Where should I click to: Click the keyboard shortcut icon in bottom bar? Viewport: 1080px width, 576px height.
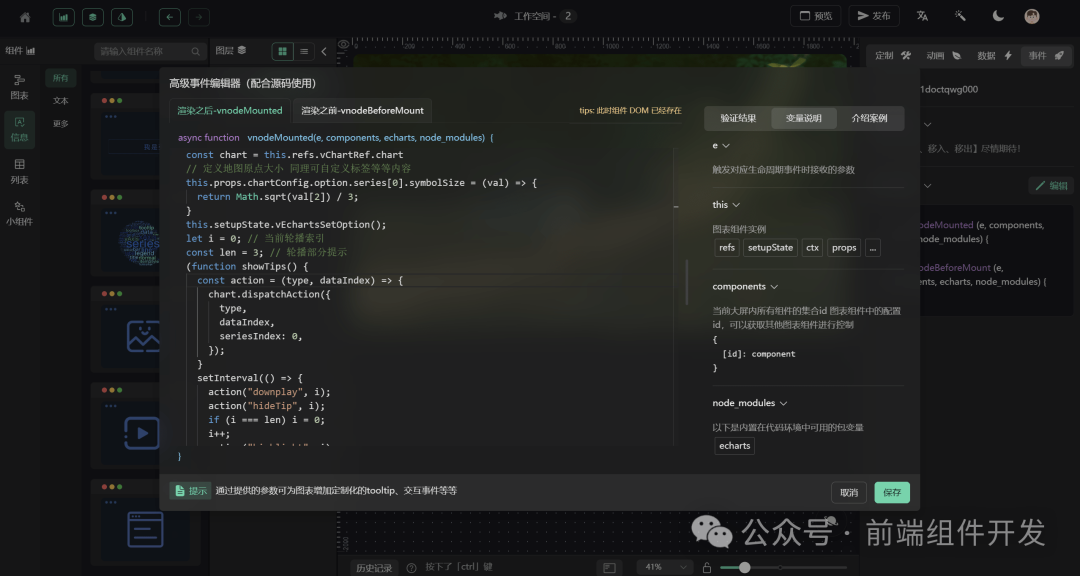(x=609, y=568)
